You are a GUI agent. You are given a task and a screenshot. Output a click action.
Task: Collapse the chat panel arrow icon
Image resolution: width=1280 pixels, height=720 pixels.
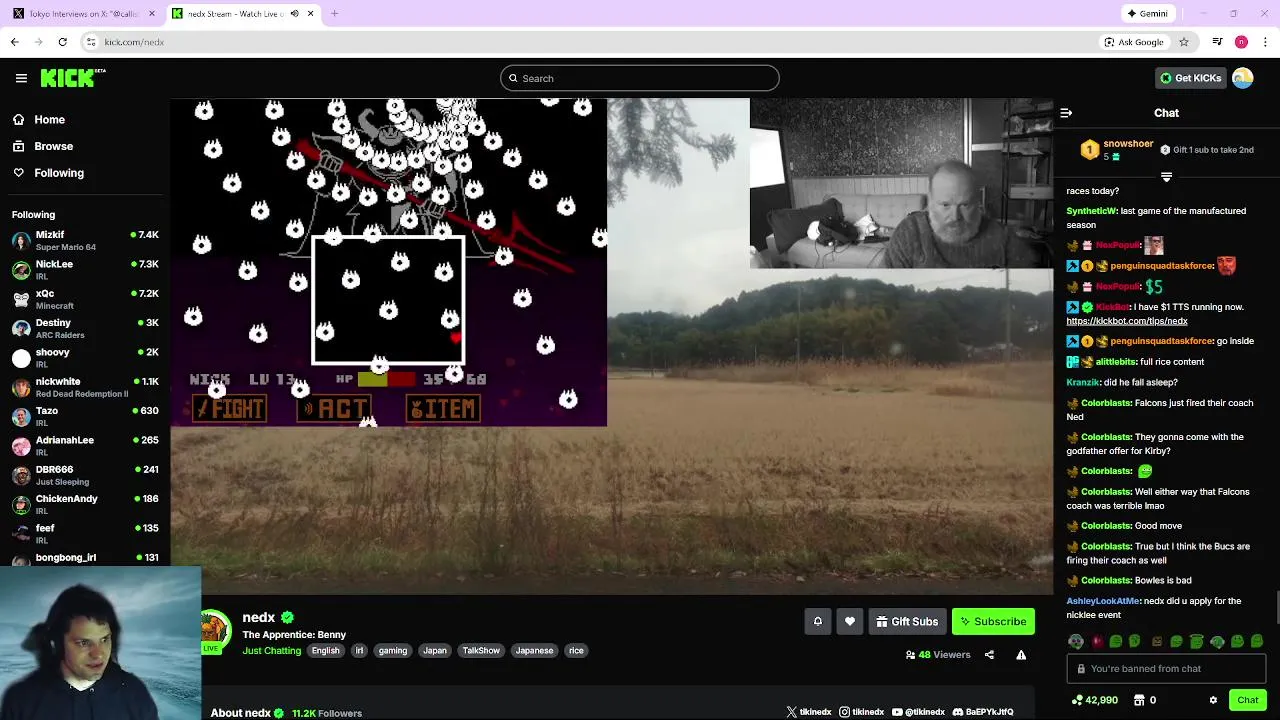(1066, 113)
